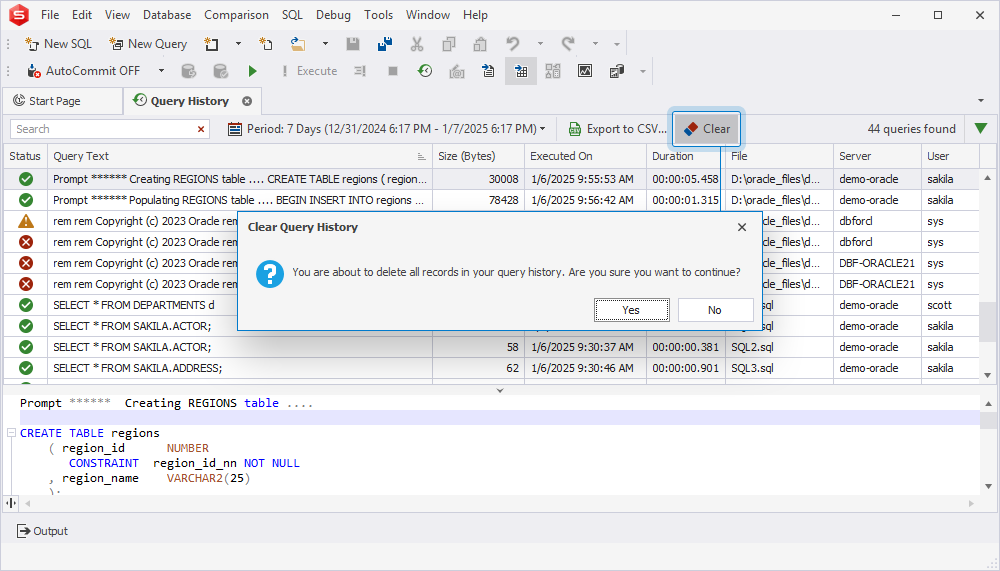Open the top toolbar overflow options arrow
Image resolution: width=1000 pixels, height=571 pixels.
pyautogui.click(x=617, y=44)
